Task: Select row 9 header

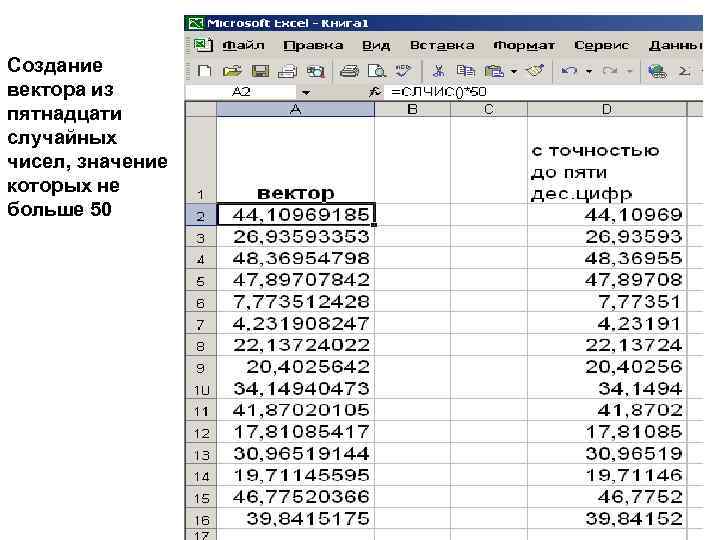Action: tap(201, 367)
